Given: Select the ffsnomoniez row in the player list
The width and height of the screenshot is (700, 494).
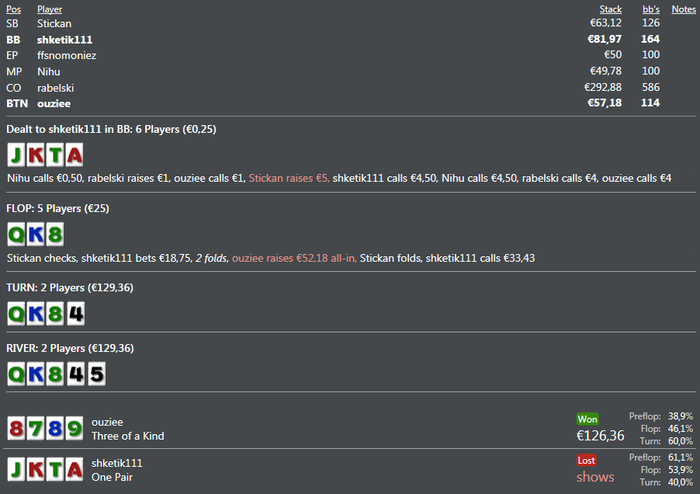Looking at the screenshot, I should (66, 55).
